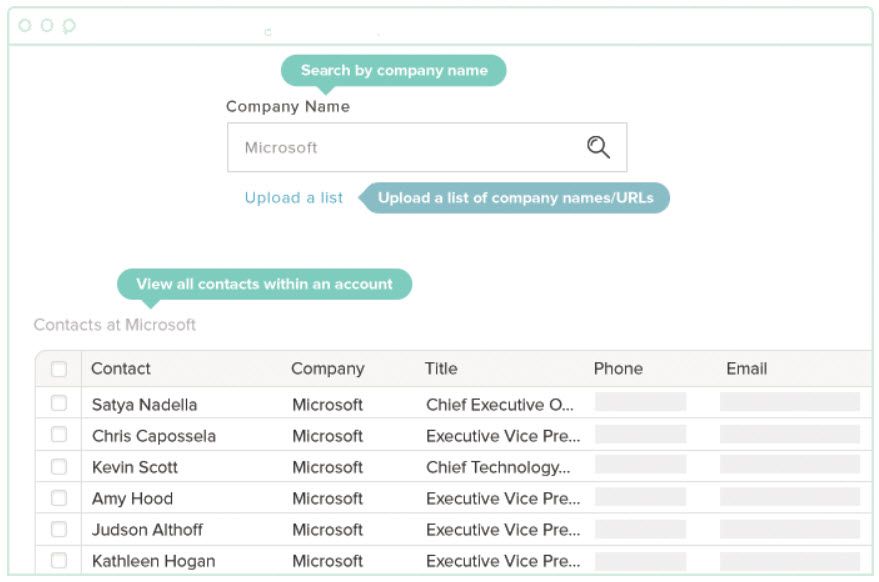Click the Upload a list link
879x582 pixels.
293,198
